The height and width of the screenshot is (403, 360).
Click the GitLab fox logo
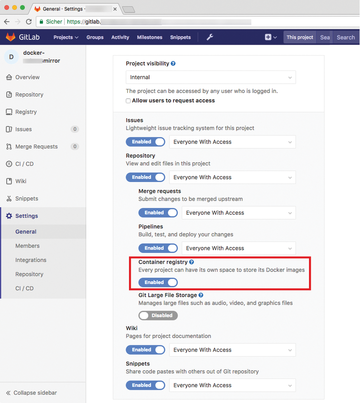[11, 37]
